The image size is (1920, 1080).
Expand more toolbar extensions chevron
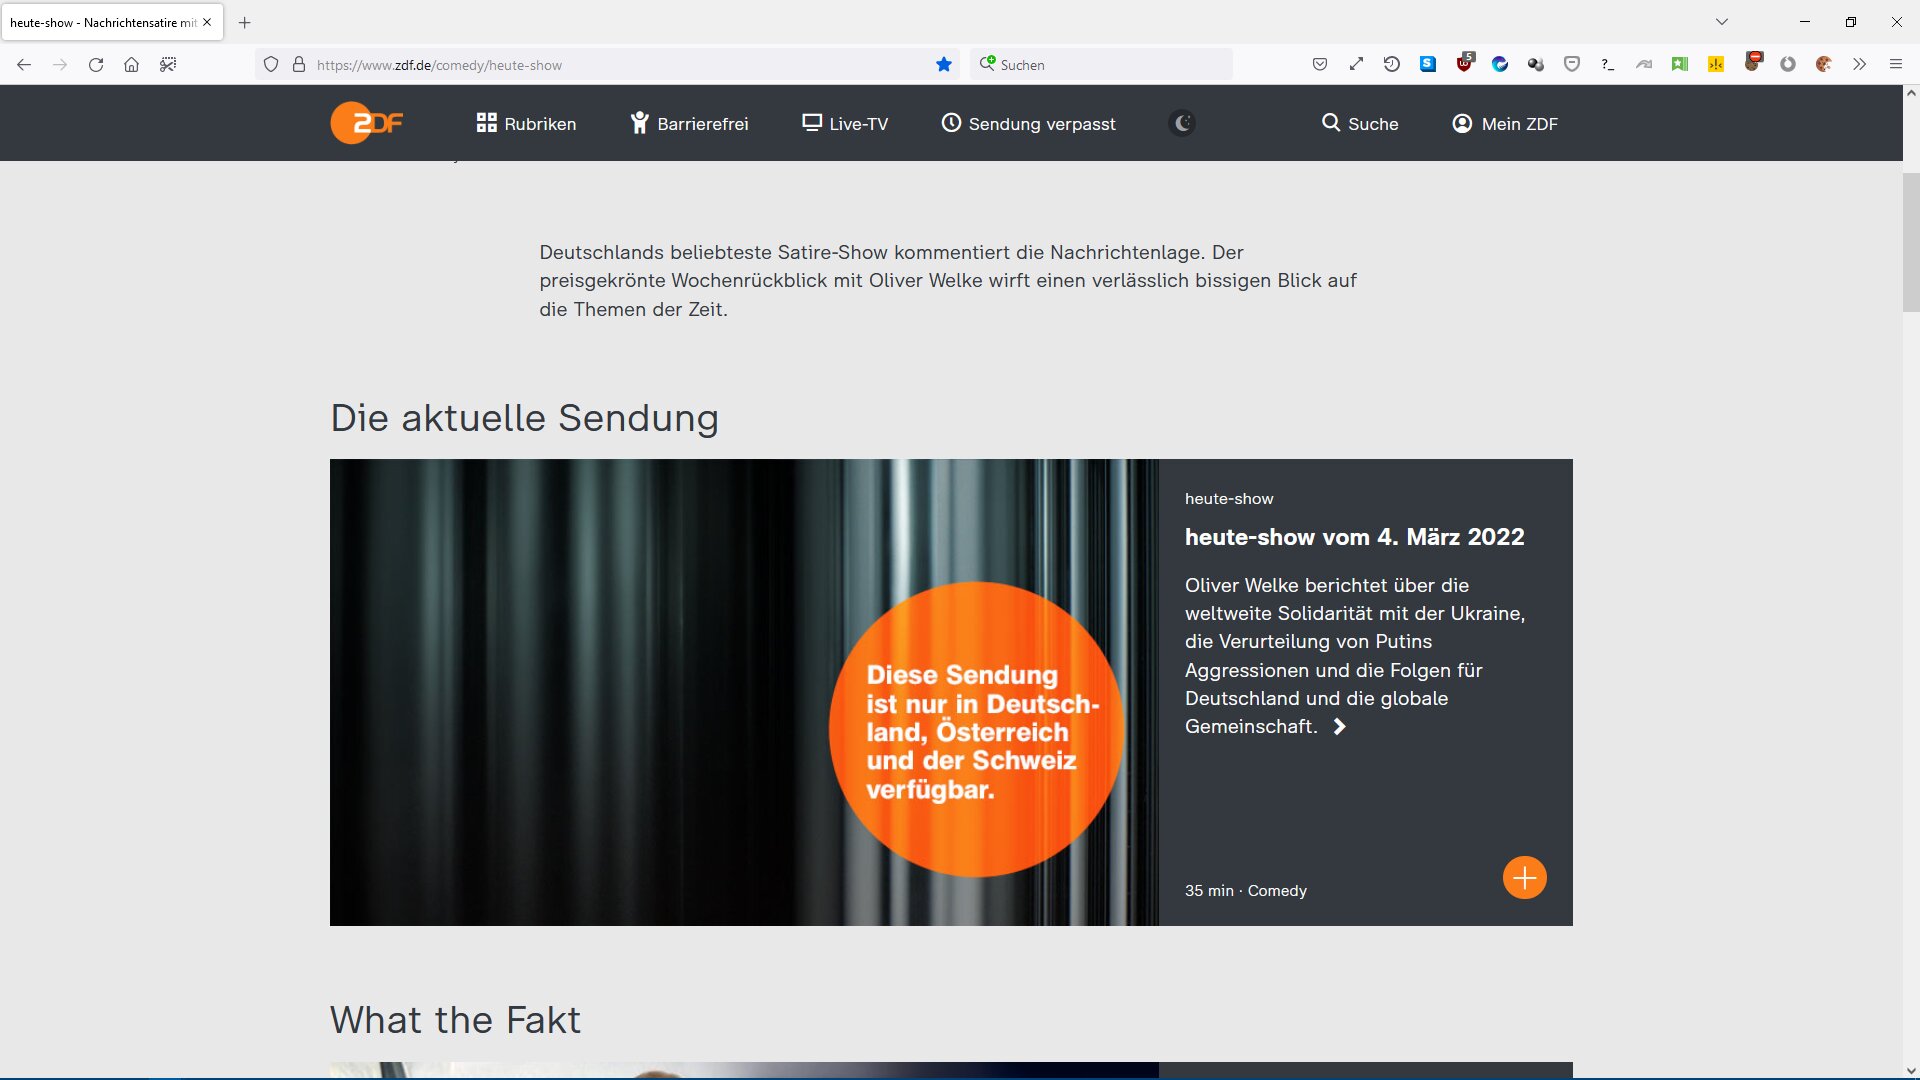[x=1859, y=65]
